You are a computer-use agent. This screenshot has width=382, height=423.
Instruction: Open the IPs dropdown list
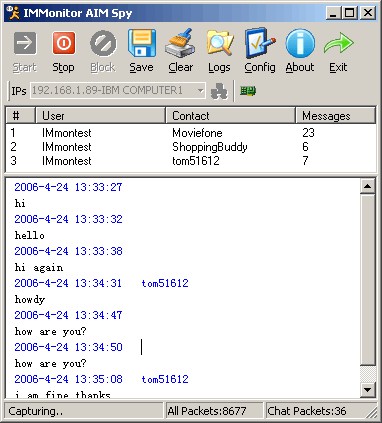200,91
